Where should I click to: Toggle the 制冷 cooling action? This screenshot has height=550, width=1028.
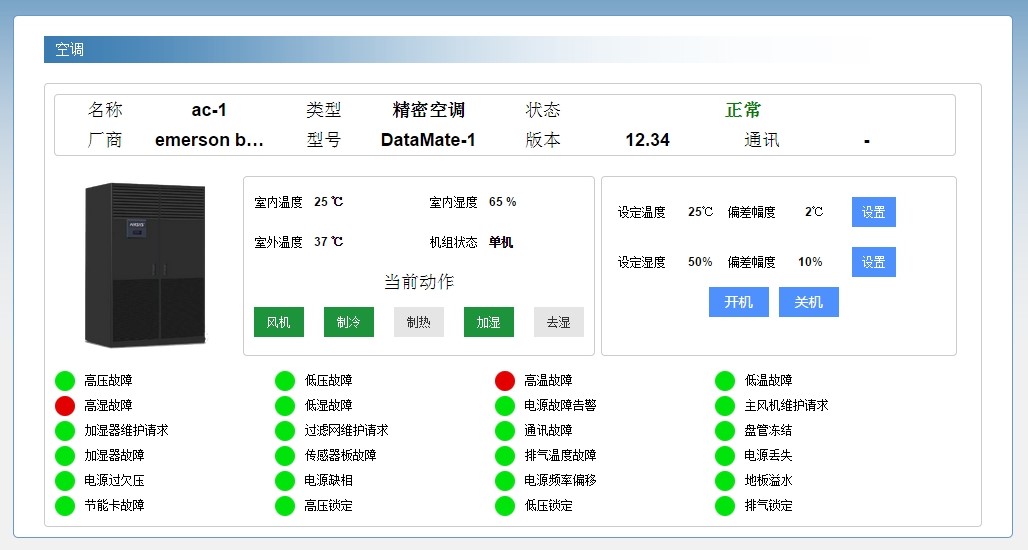point(349,322)
